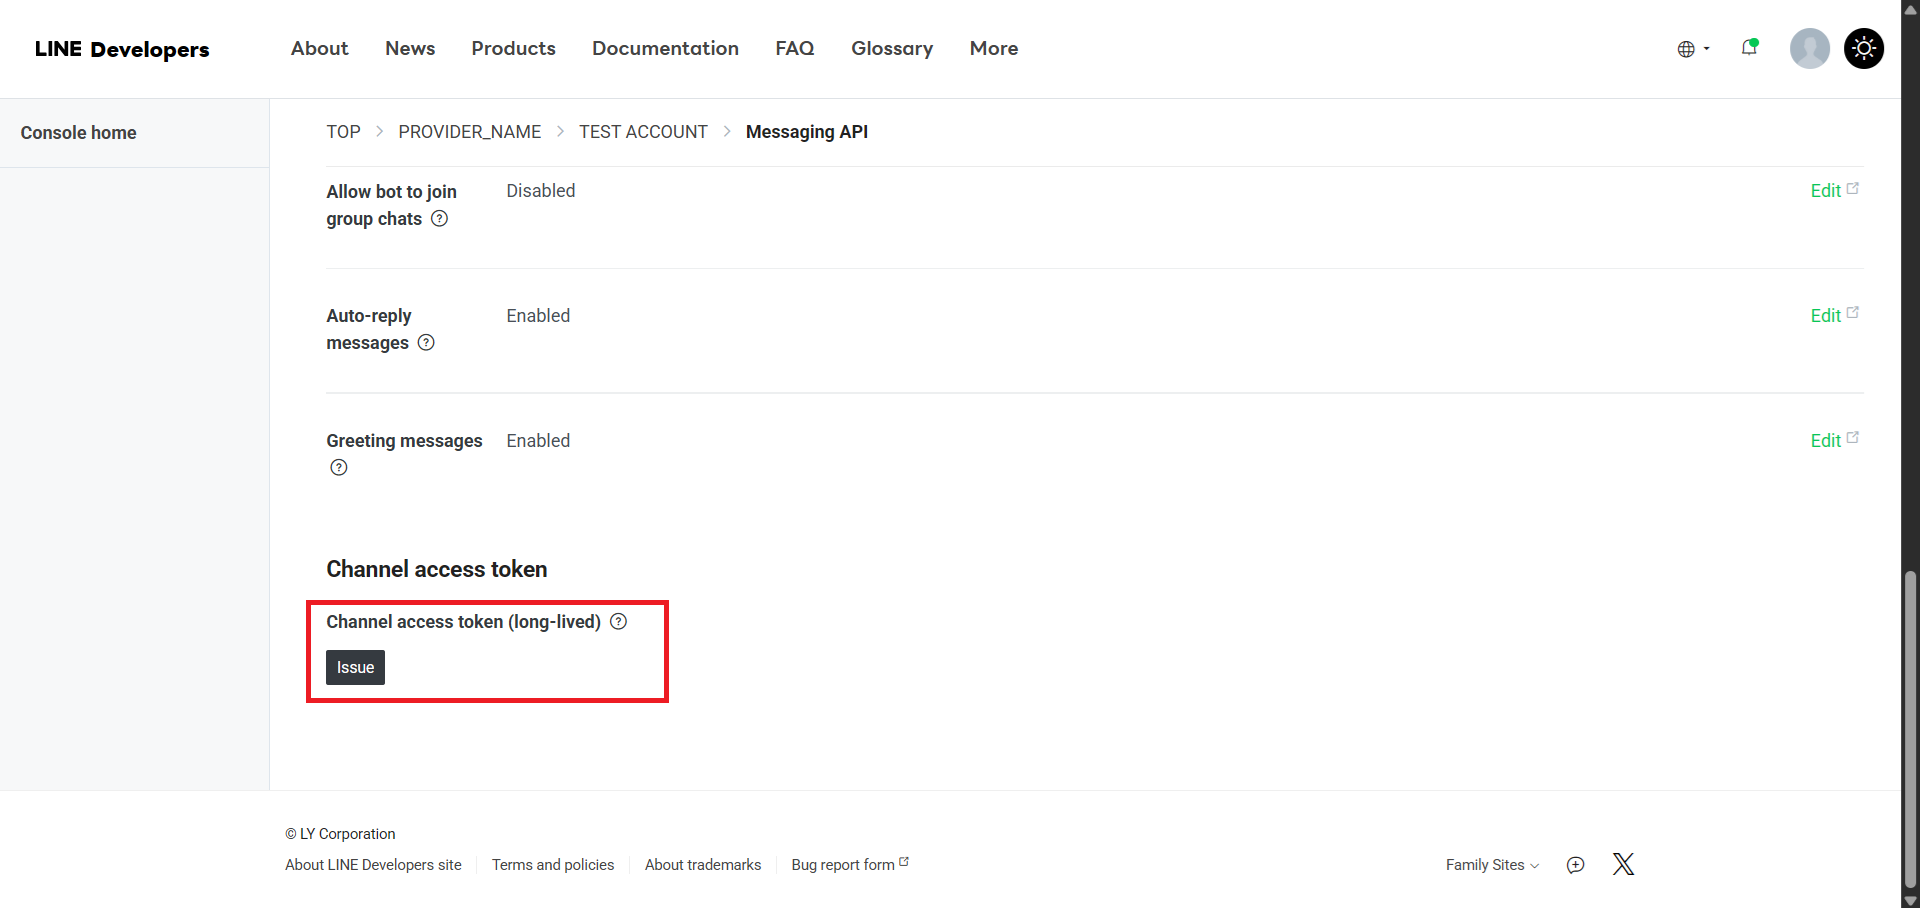Open Terms and policies link
This screenshot has height=908, width=1922.
(553, 865)
